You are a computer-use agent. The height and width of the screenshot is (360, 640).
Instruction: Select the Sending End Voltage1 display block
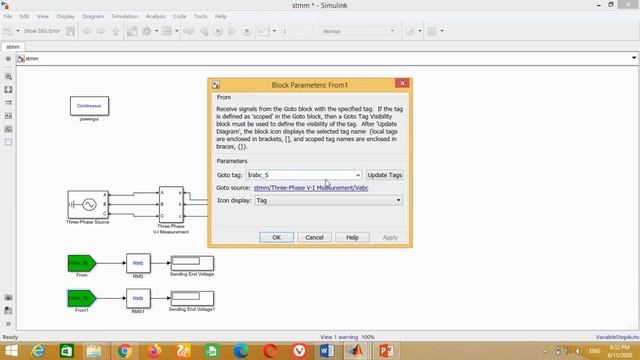click(x=192, y=298)
